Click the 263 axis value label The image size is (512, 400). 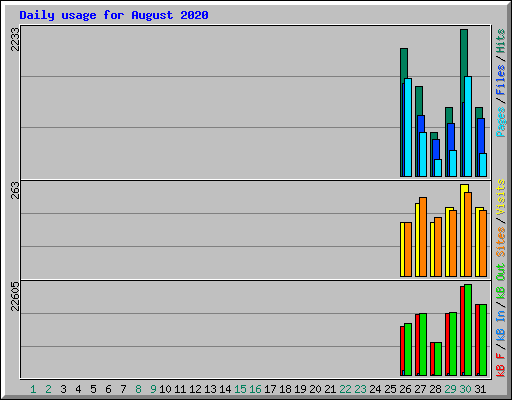tap(15, 190)
